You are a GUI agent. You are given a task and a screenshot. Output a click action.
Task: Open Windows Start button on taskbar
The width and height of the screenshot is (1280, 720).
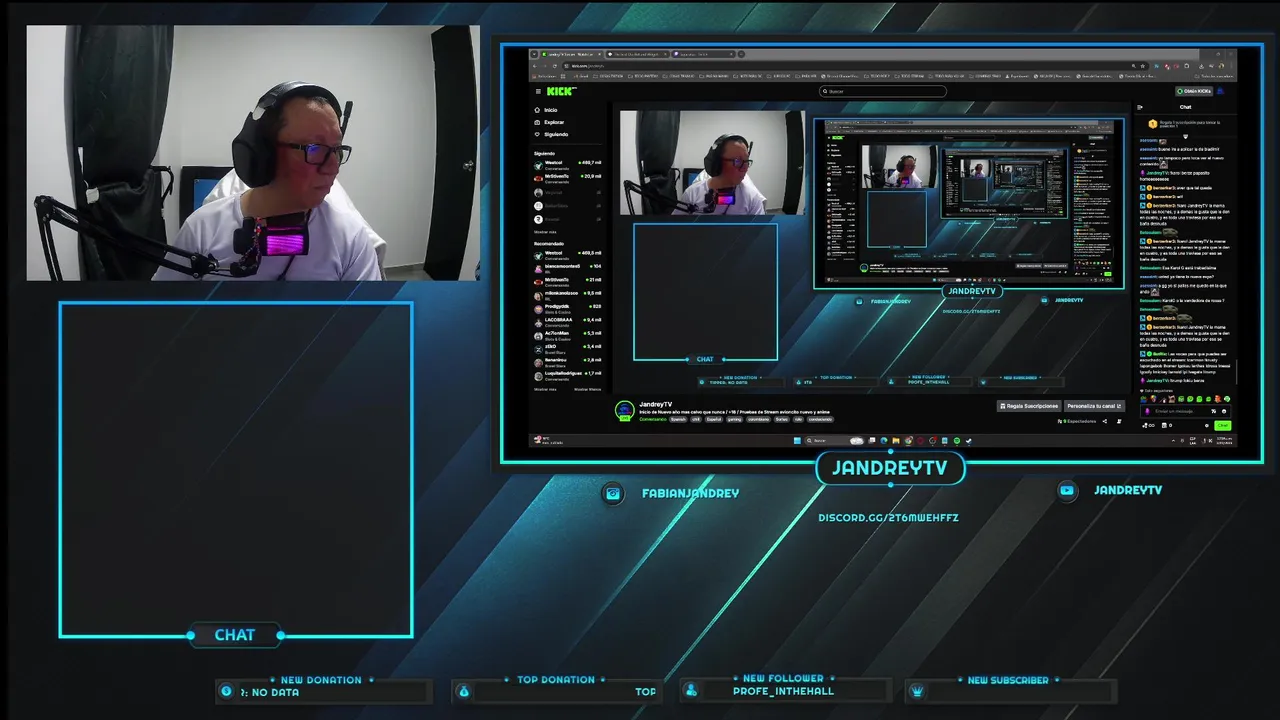[x=797, y=440]
